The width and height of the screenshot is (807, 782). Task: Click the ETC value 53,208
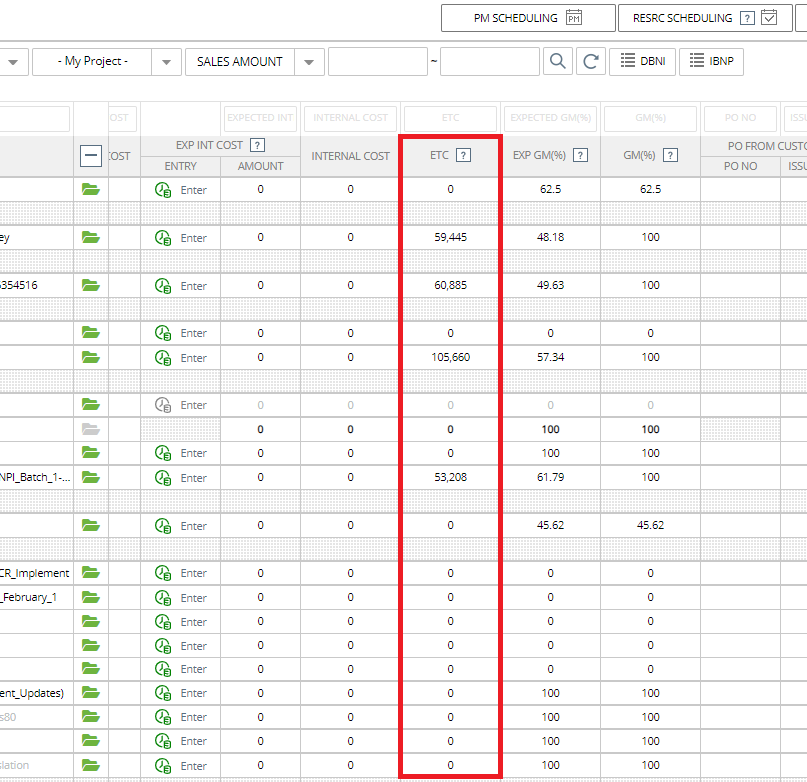pyautogui.click(x=450, y=477)
